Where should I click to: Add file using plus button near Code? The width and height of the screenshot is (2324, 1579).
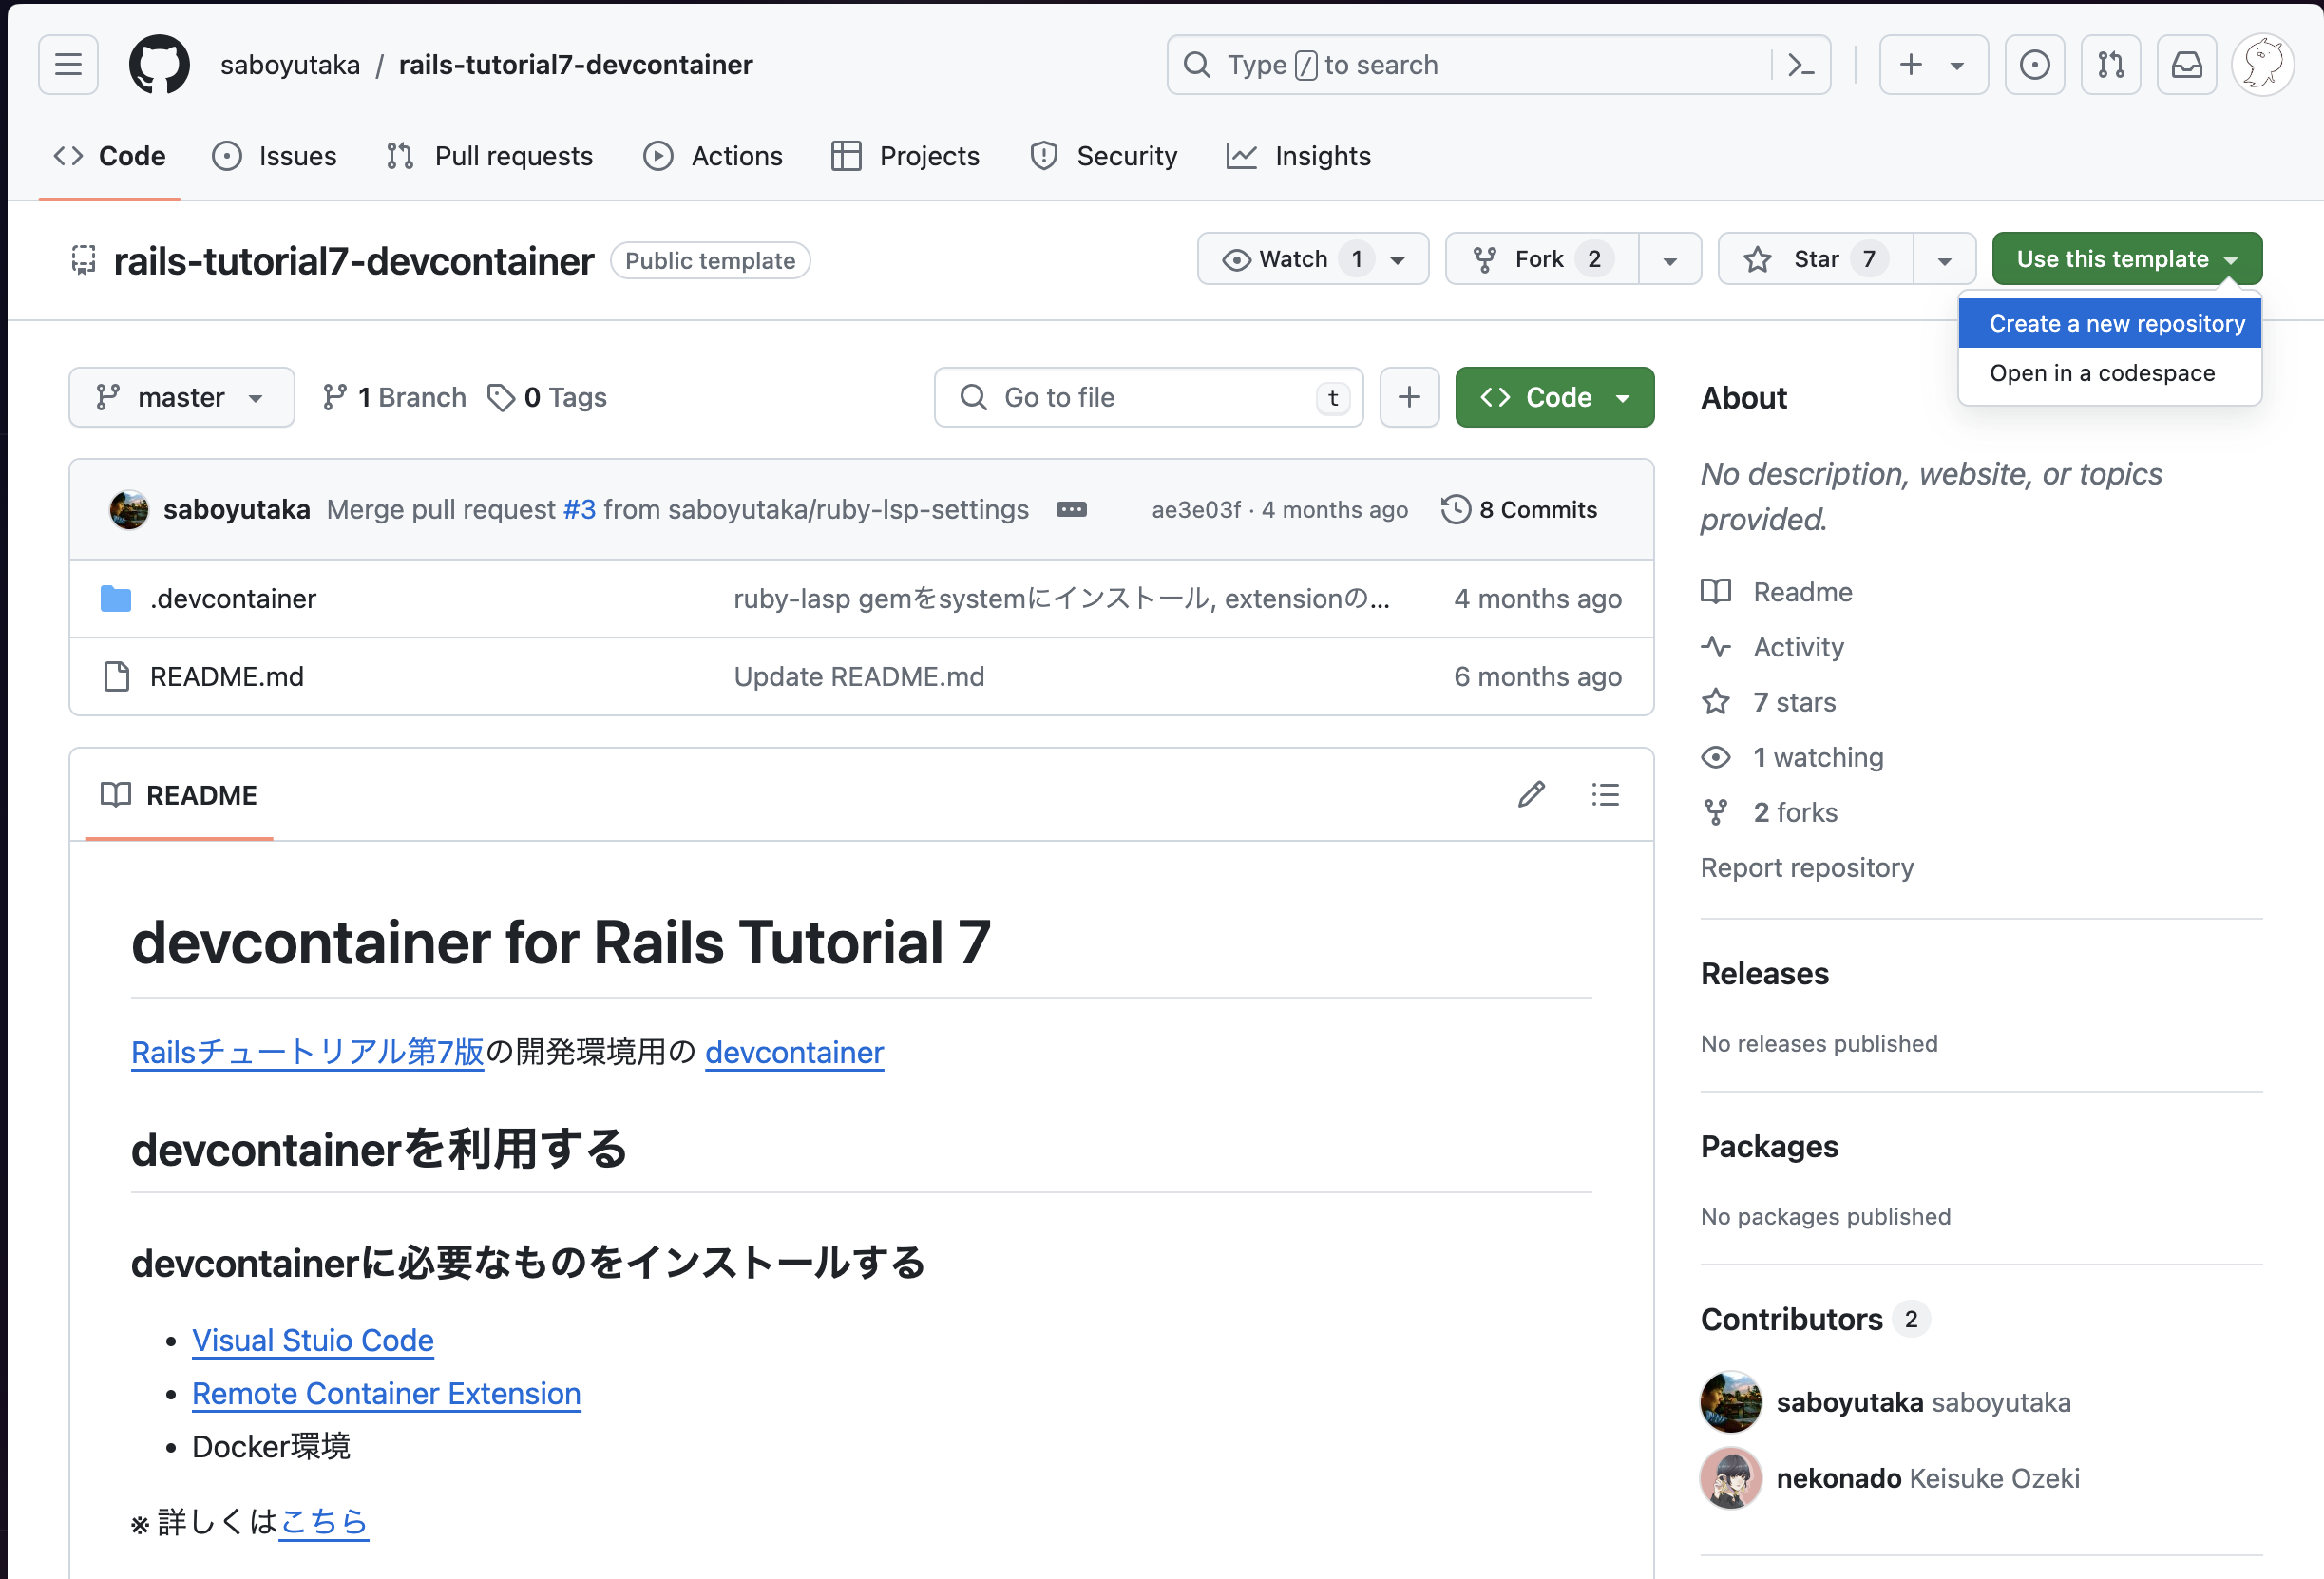[x=1409, y=397]
